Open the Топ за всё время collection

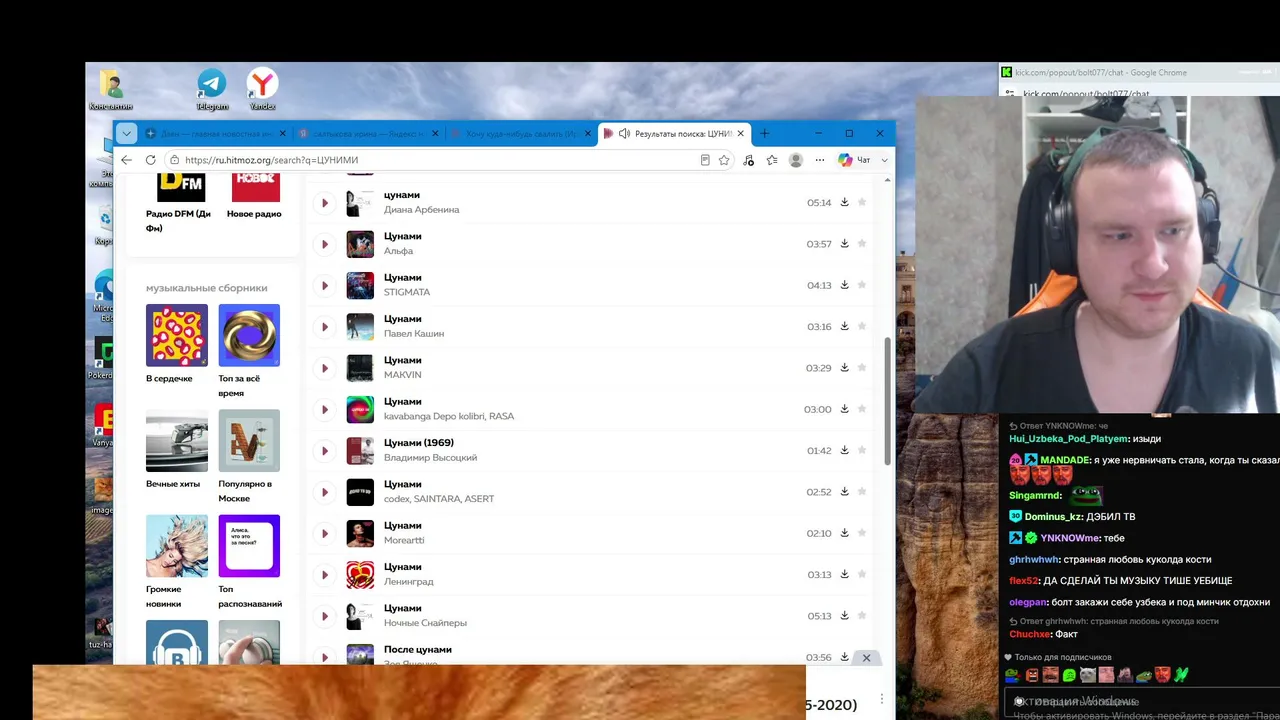(x=249, y=335)
